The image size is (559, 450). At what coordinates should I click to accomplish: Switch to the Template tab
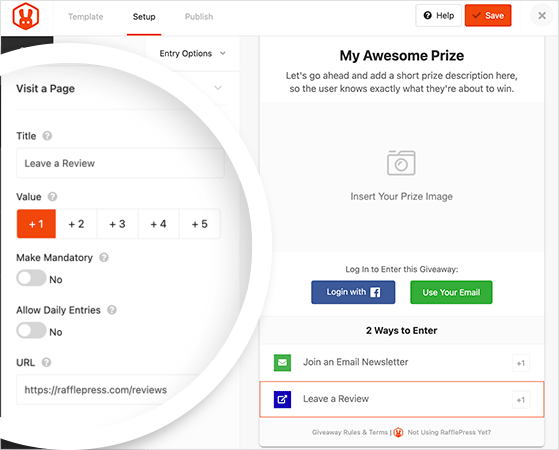point(86,17)
